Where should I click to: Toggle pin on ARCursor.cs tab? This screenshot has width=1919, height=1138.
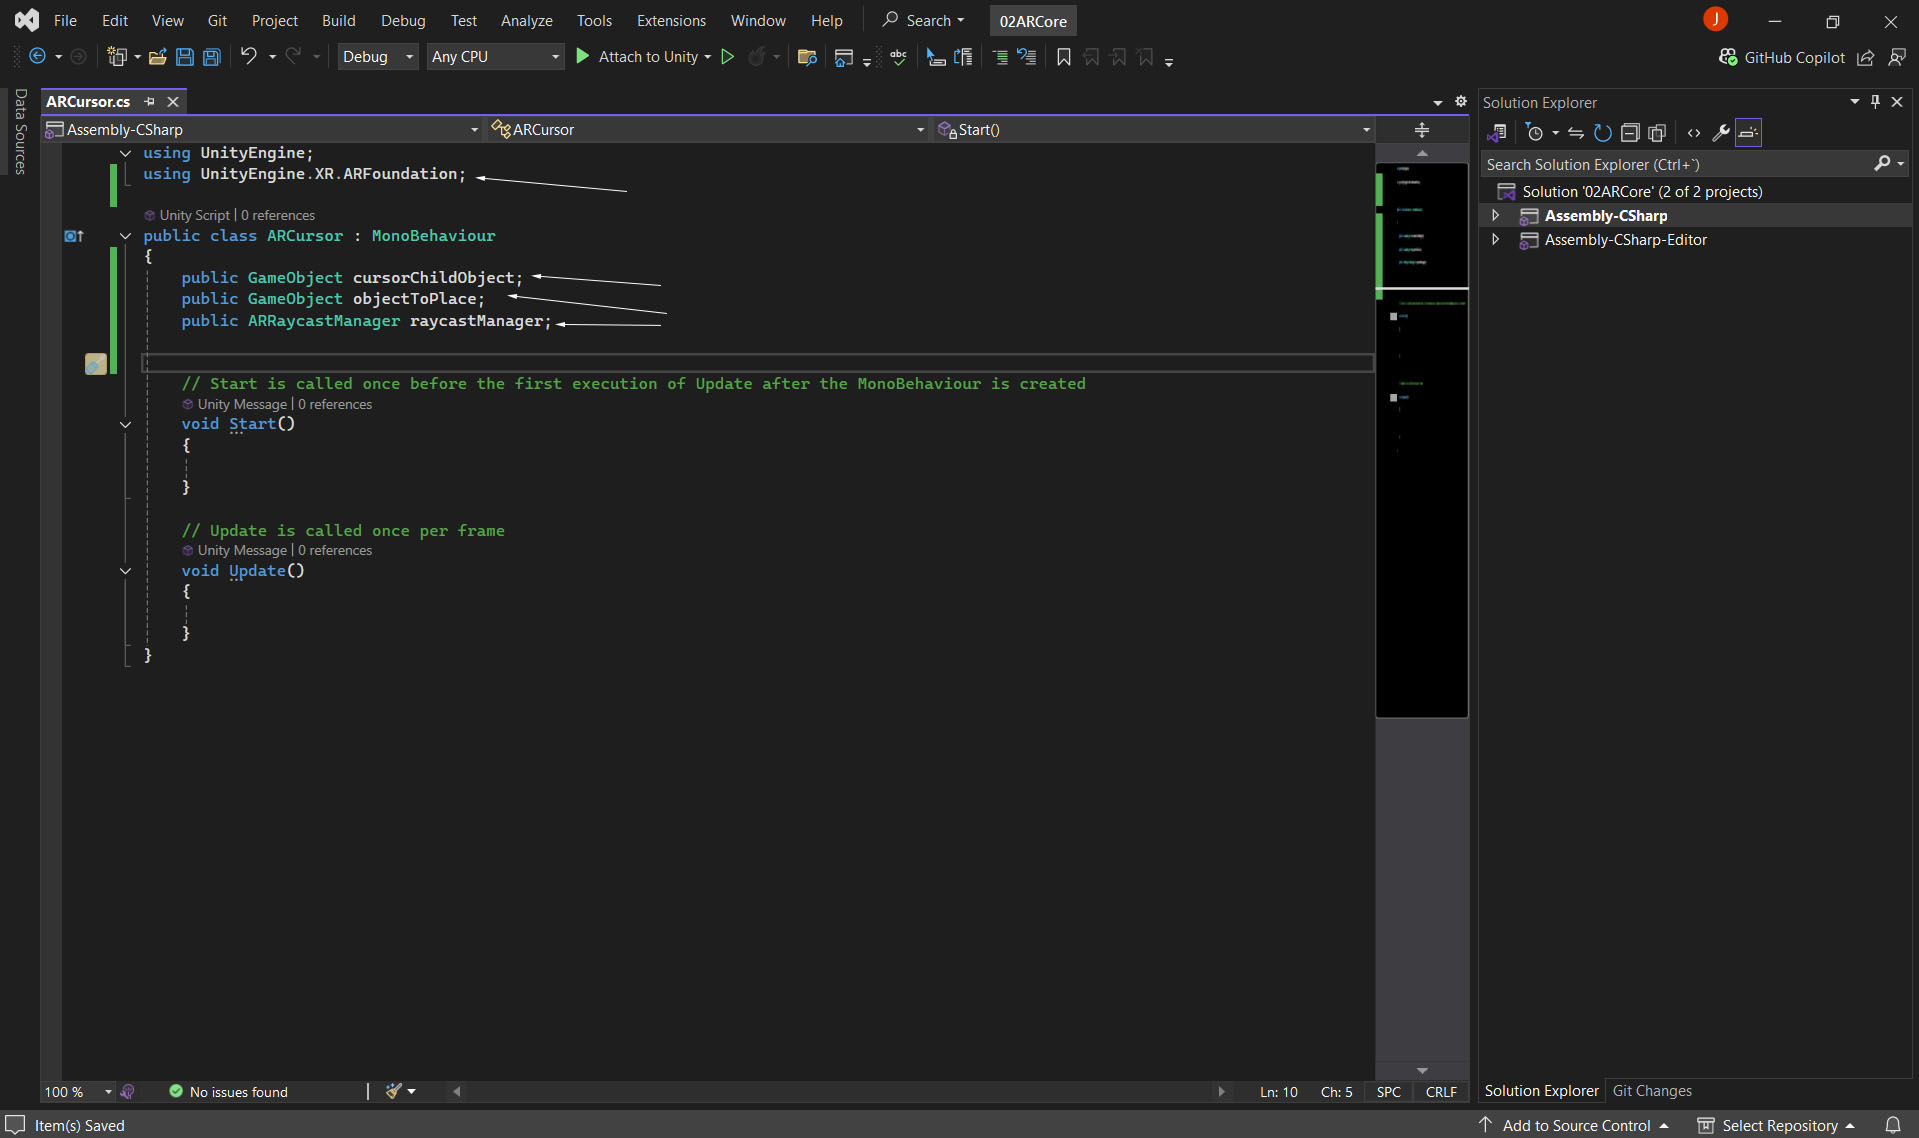coord(149,101)
